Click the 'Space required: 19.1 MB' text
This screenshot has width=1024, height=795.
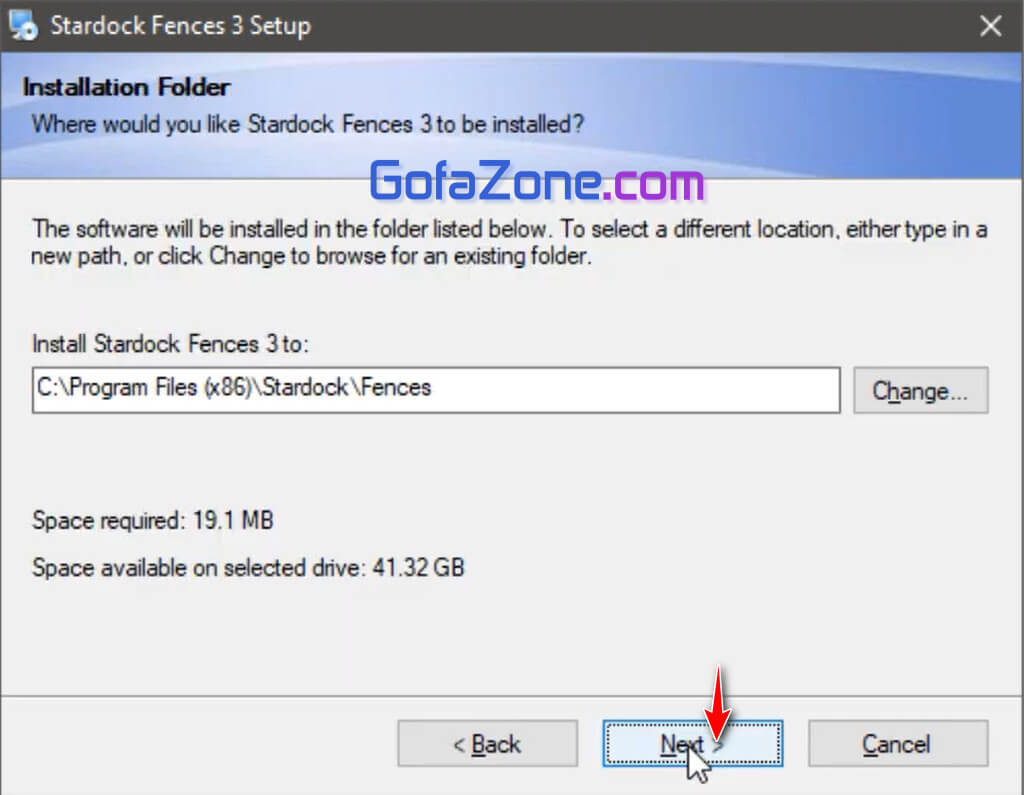pos(153,520)
